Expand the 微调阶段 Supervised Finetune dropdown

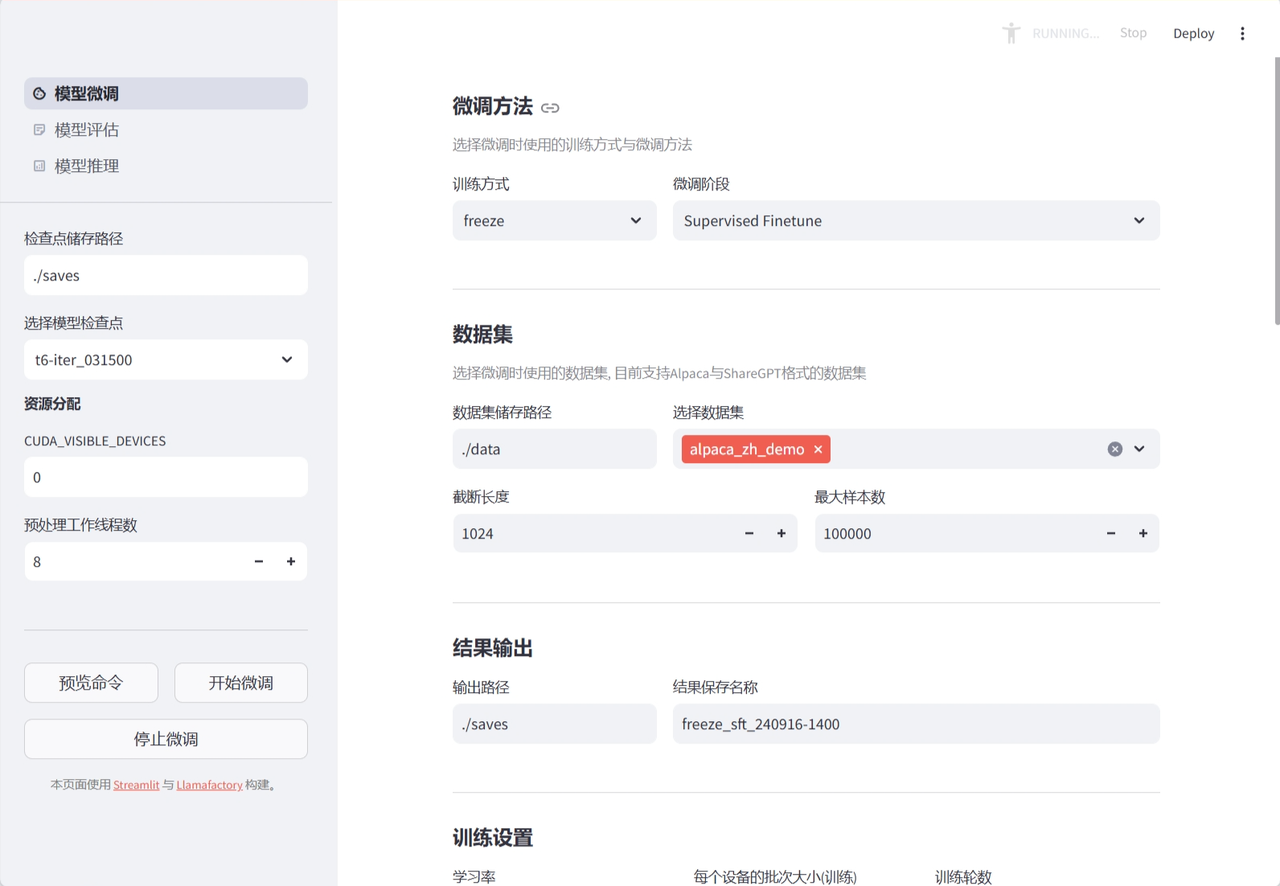tap(915, 221)
